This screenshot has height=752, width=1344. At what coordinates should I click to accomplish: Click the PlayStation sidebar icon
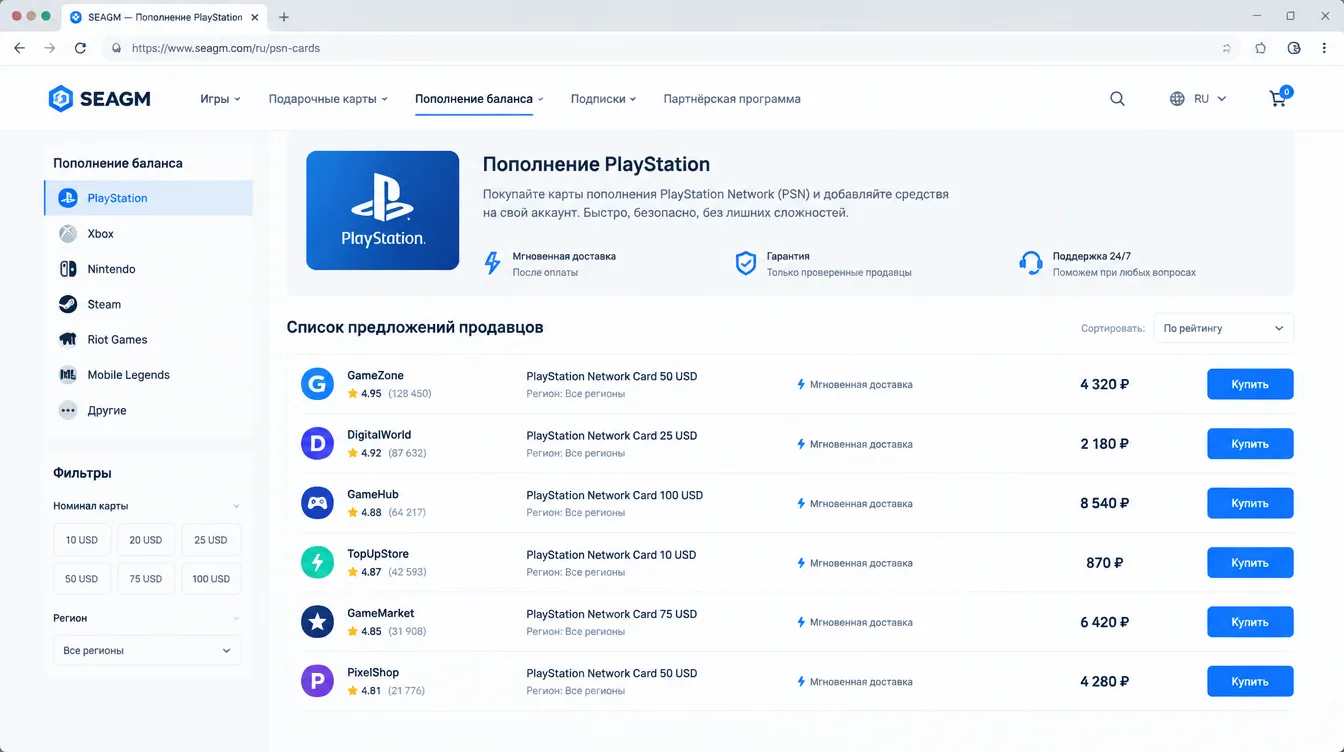tap(67, 198)
